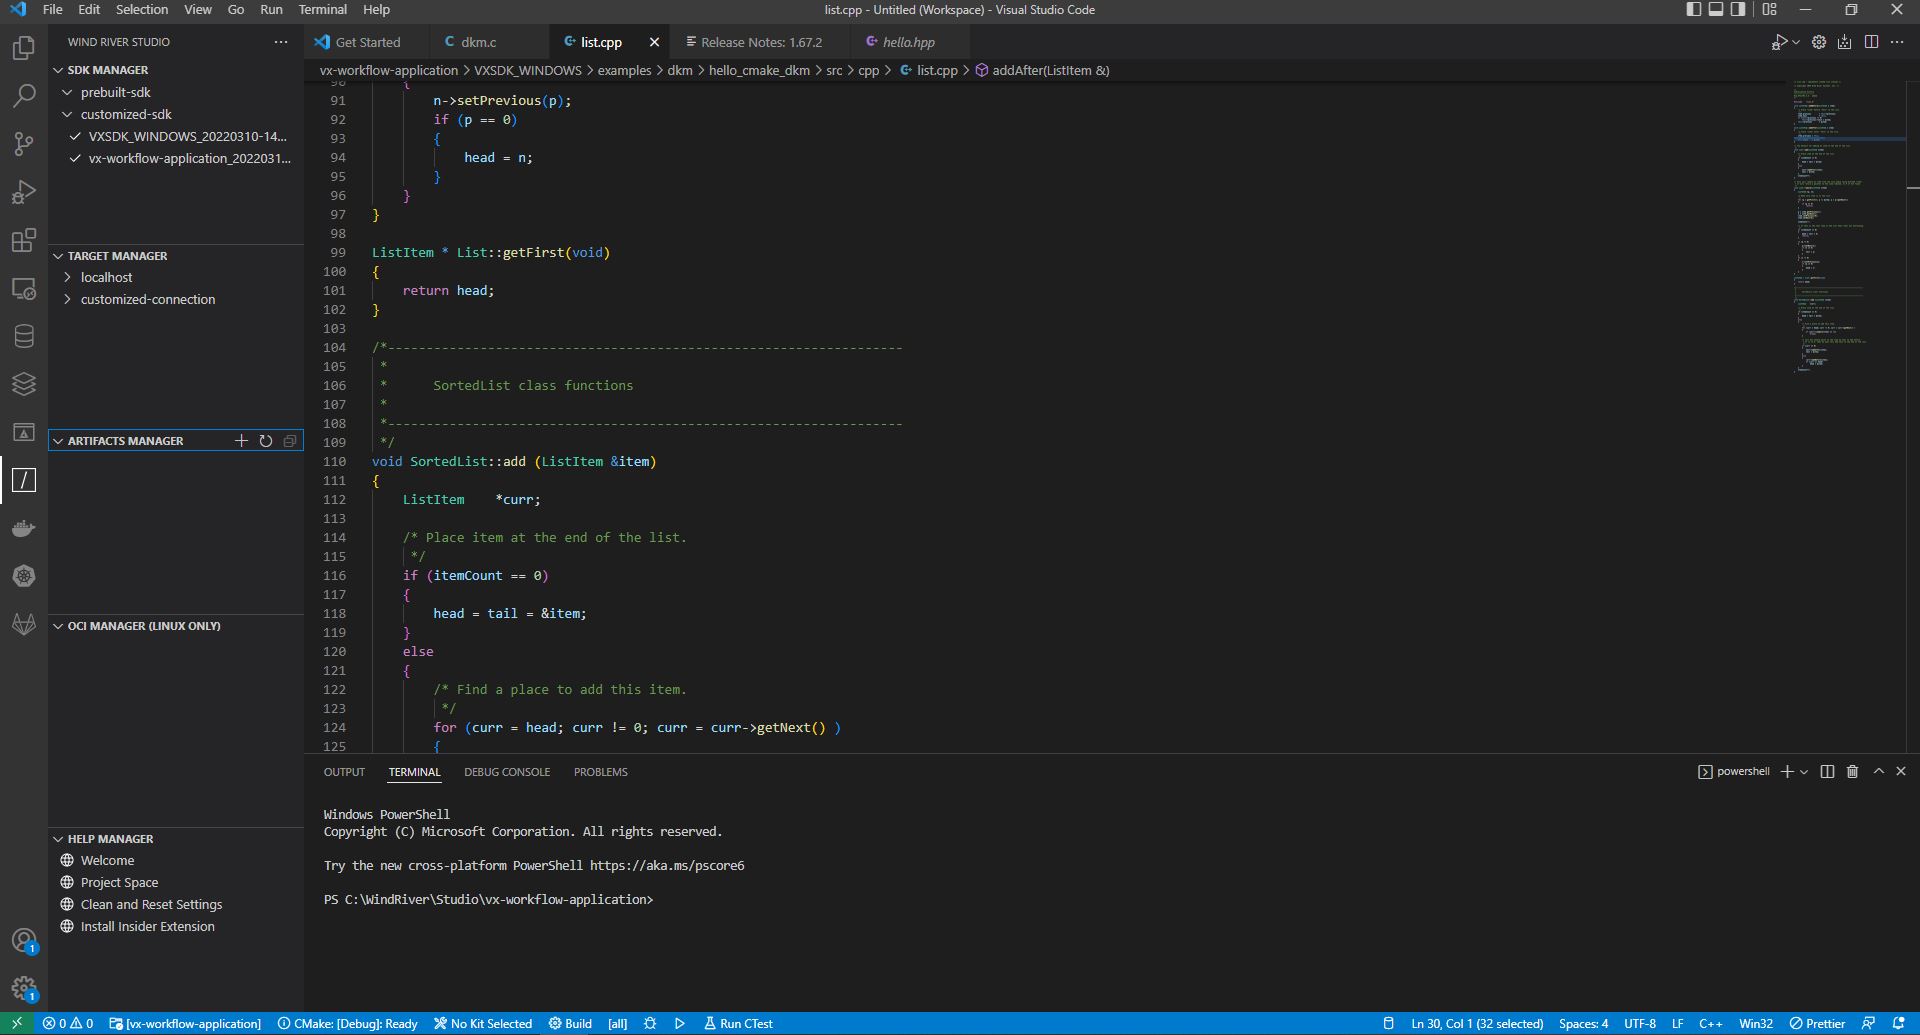Change the C++ language mode

click(1711, 1023)
